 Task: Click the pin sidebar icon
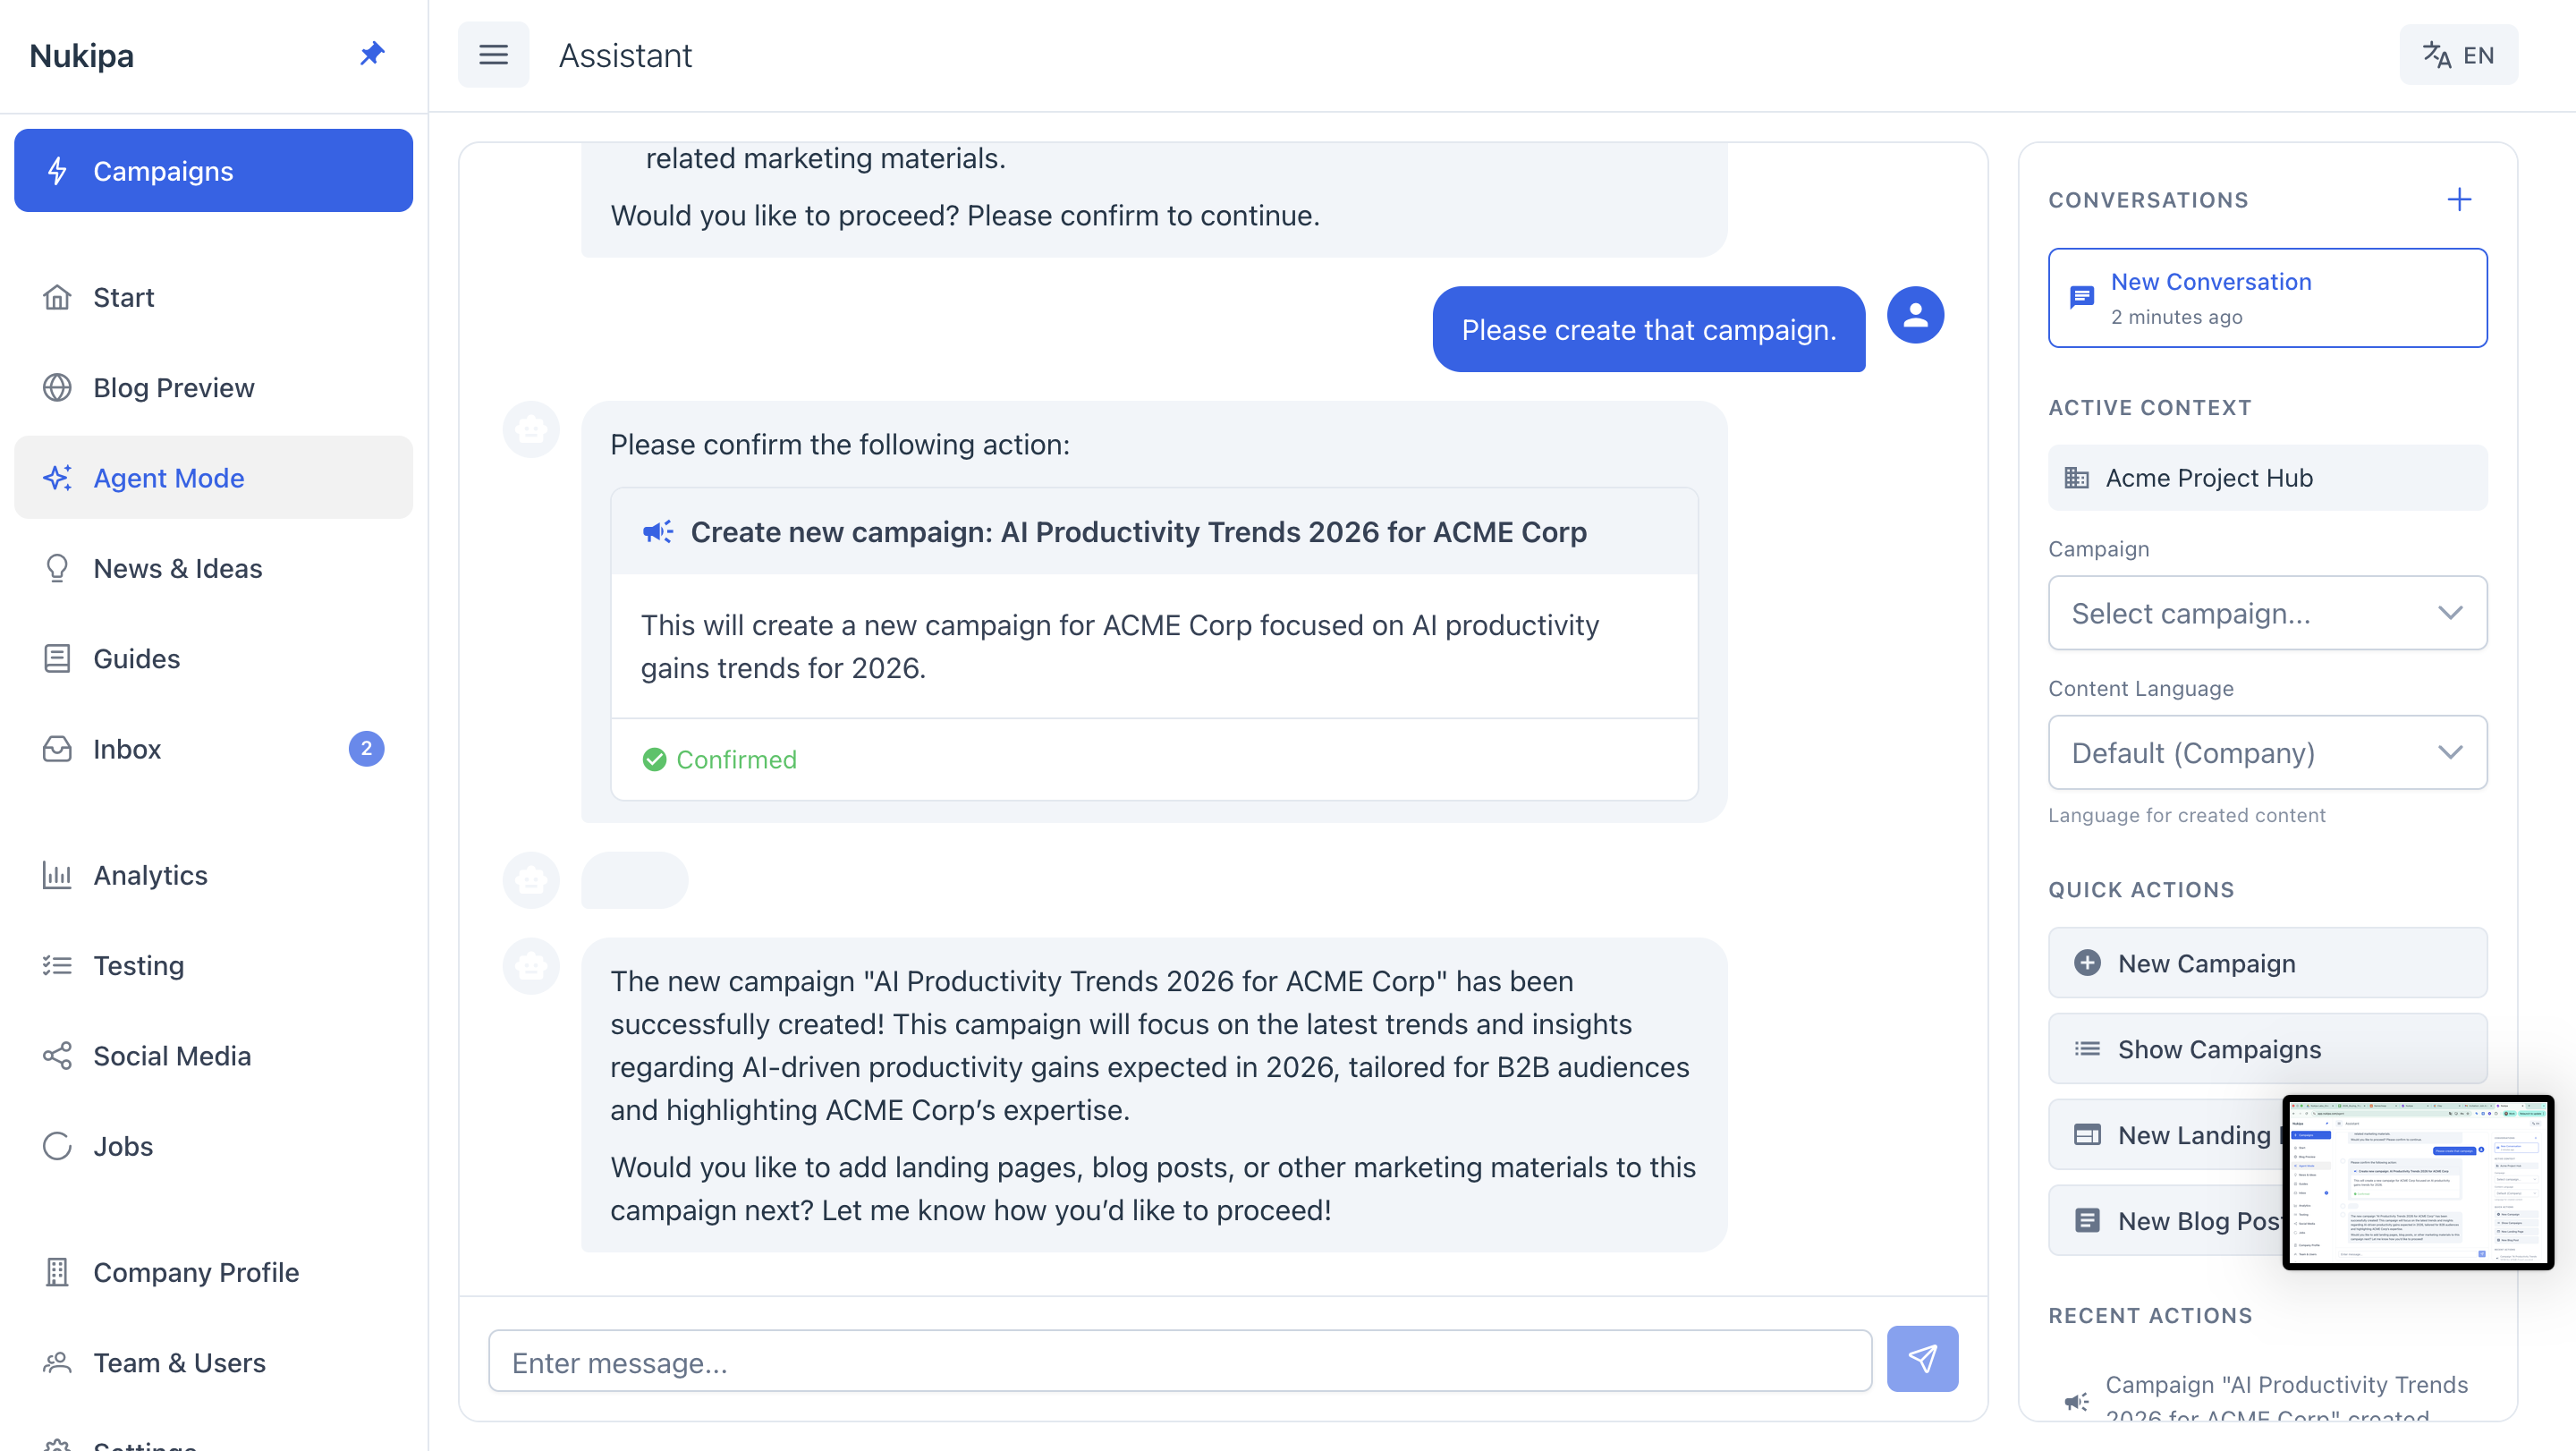(x=372, y=54)
